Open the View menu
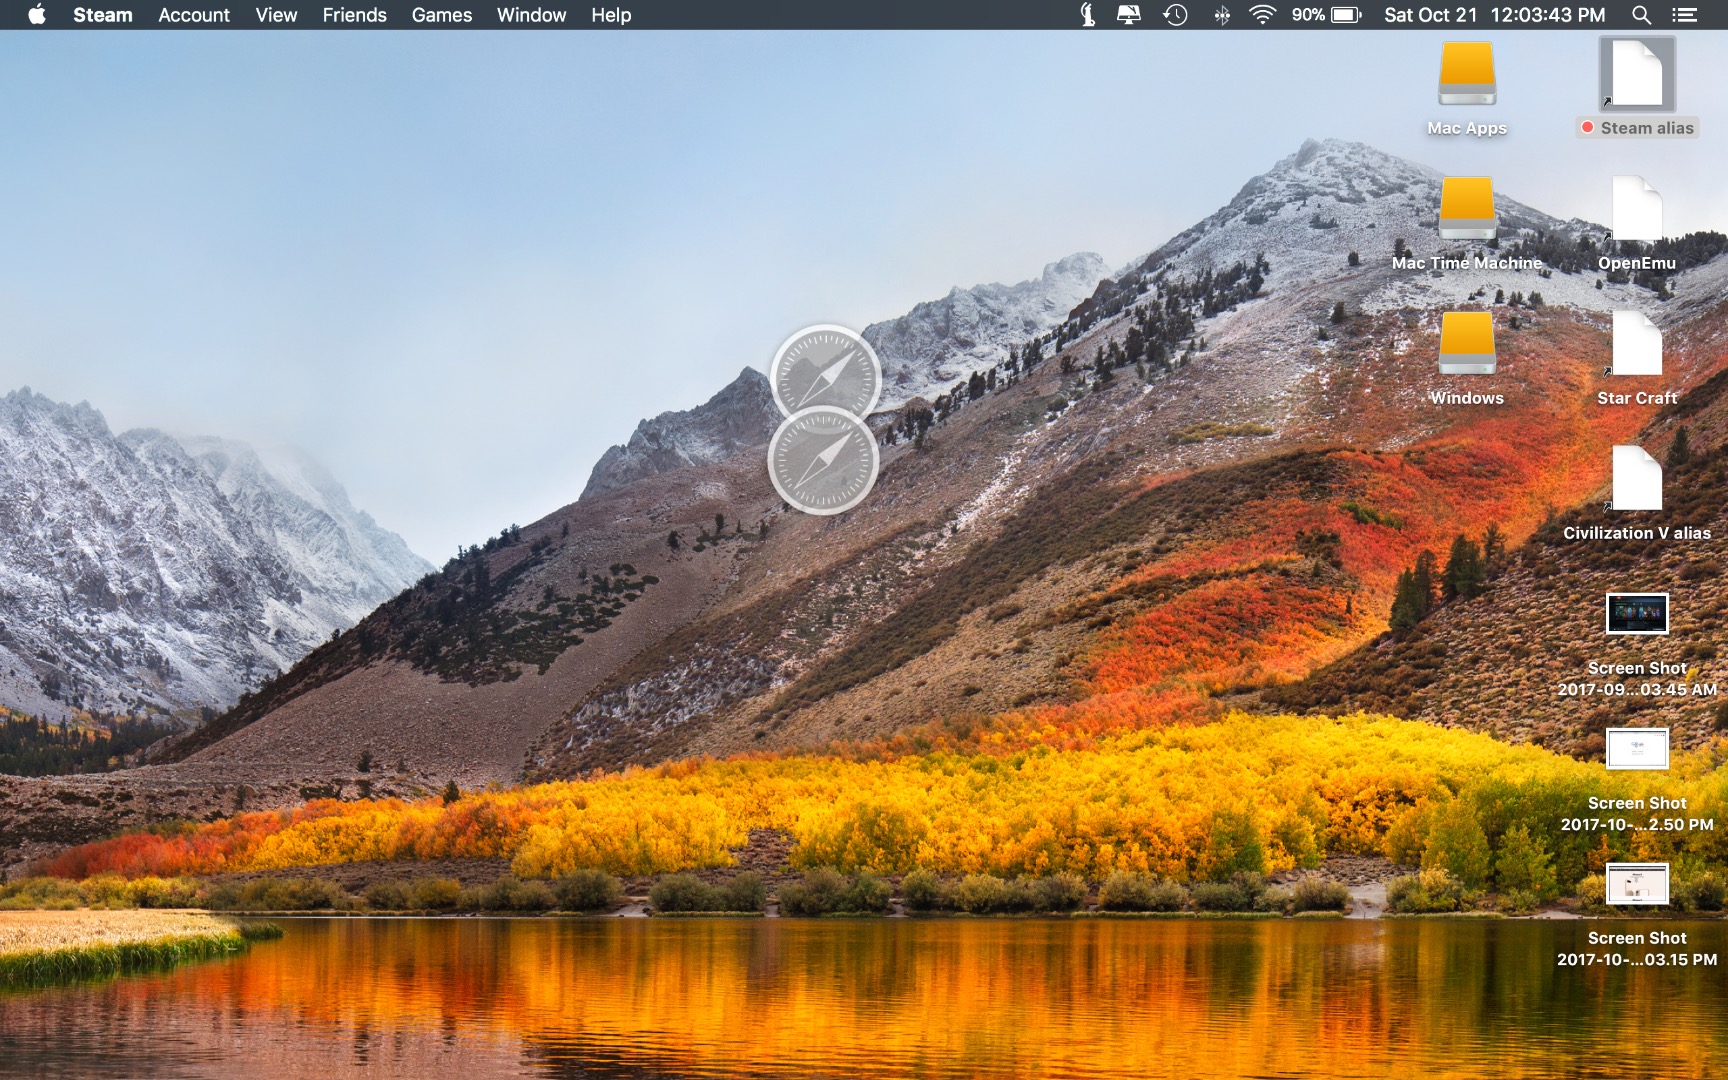1728x1080 pixels. (x=276, y=15)
